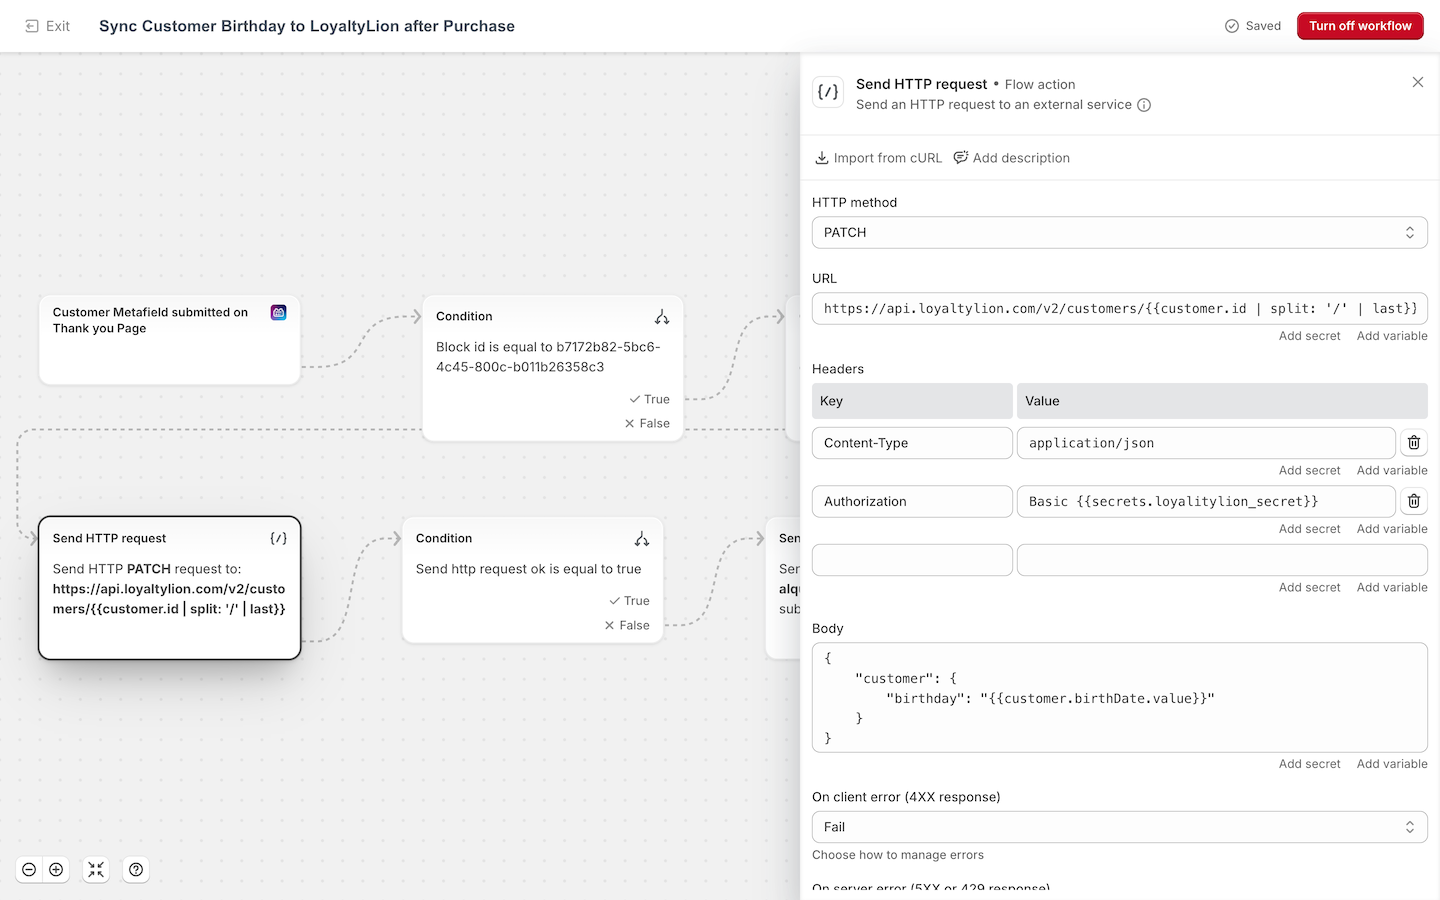Click the branch icon on the first Condition node

[x=662, y=315]
